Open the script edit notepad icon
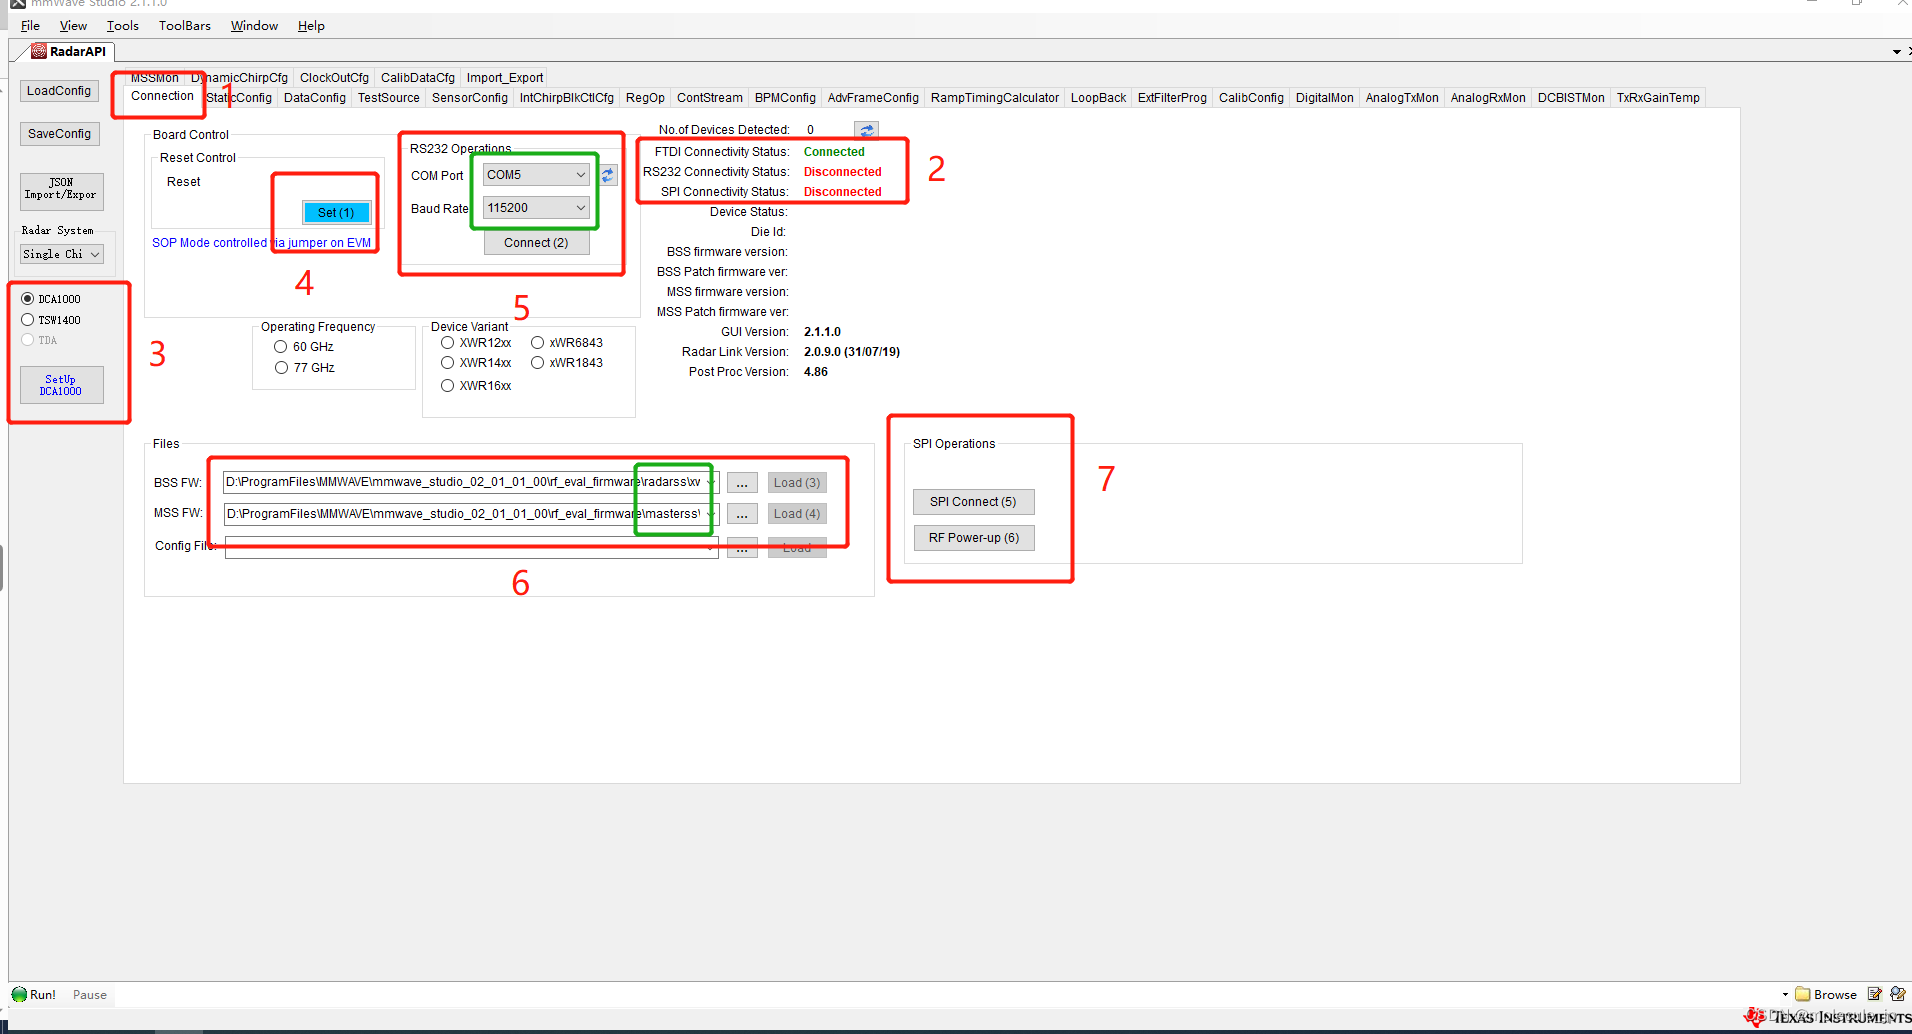1912x1034 pixels. coord(1874,994)
